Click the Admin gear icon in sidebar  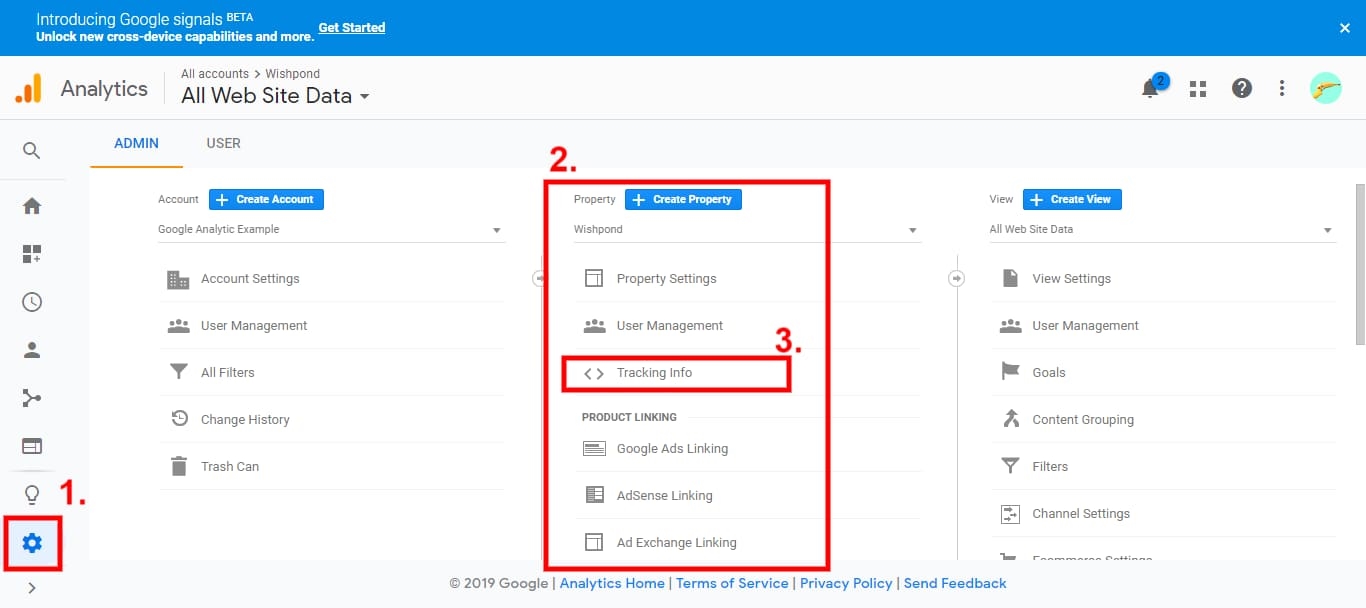(32, 543)
